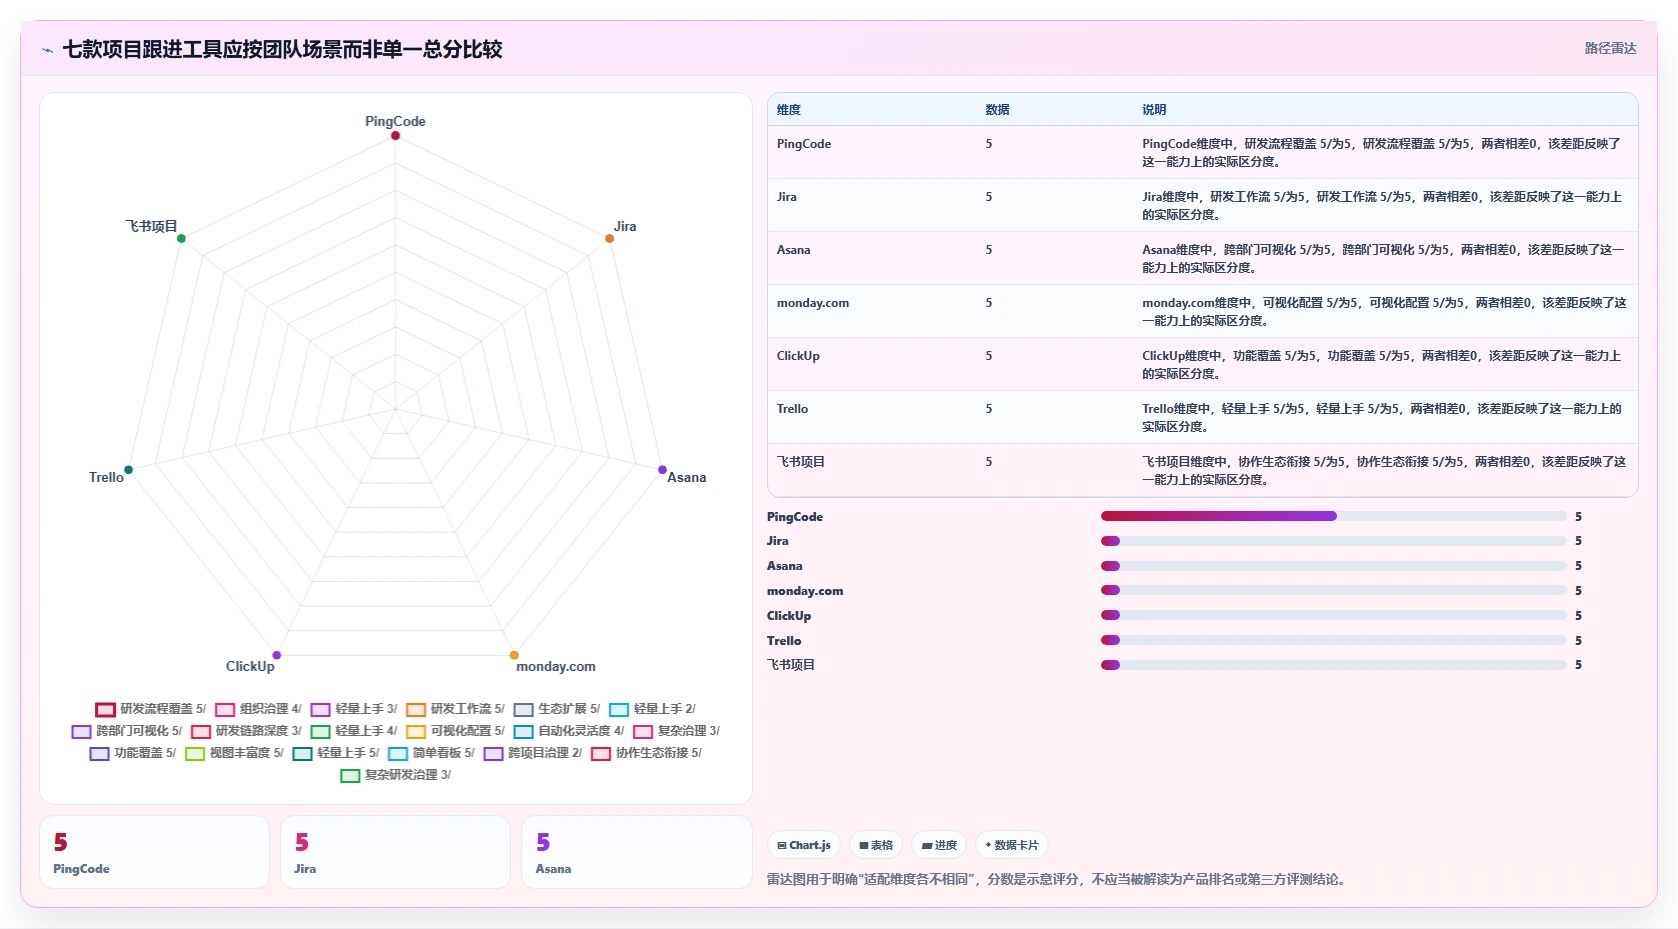Click the Asana data point on the radar
Viewport: 1678px width, 929px height.
(662, 469)
